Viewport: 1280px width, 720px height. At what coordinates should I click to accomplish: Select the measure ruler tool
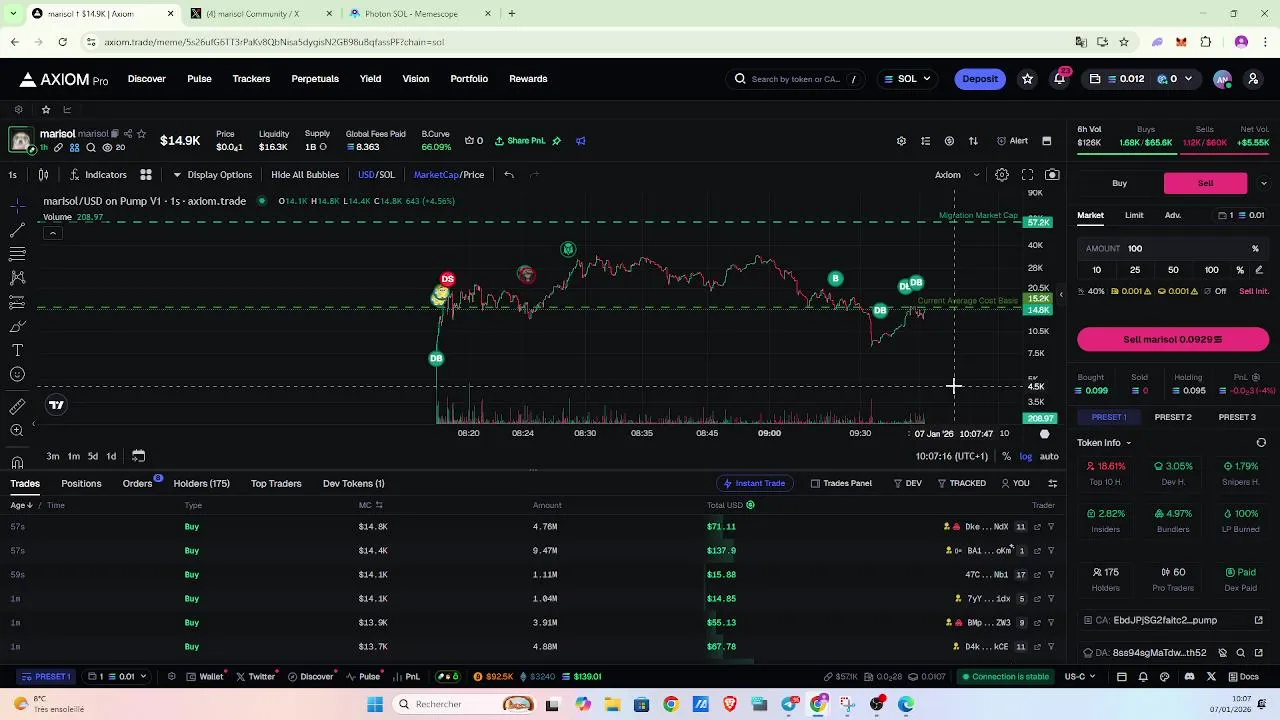(17, 406)
